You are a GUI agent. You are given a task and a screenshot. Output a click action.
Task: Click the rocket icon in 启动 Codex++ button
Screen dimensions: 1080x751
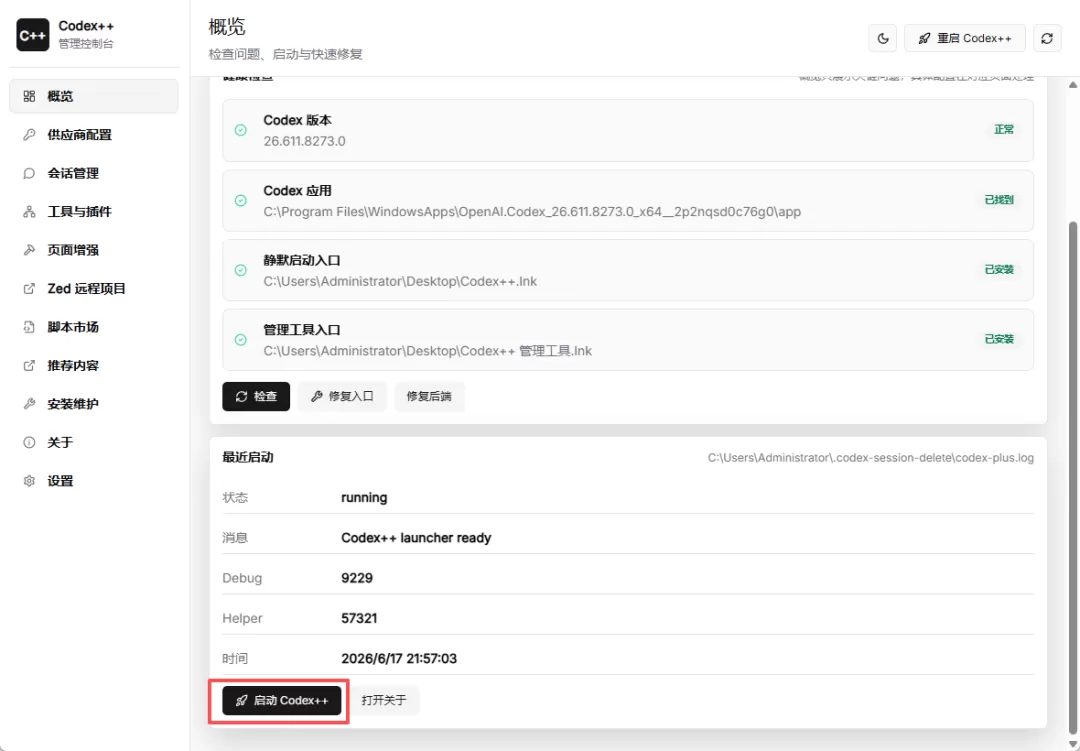click(x=242, y=701)
